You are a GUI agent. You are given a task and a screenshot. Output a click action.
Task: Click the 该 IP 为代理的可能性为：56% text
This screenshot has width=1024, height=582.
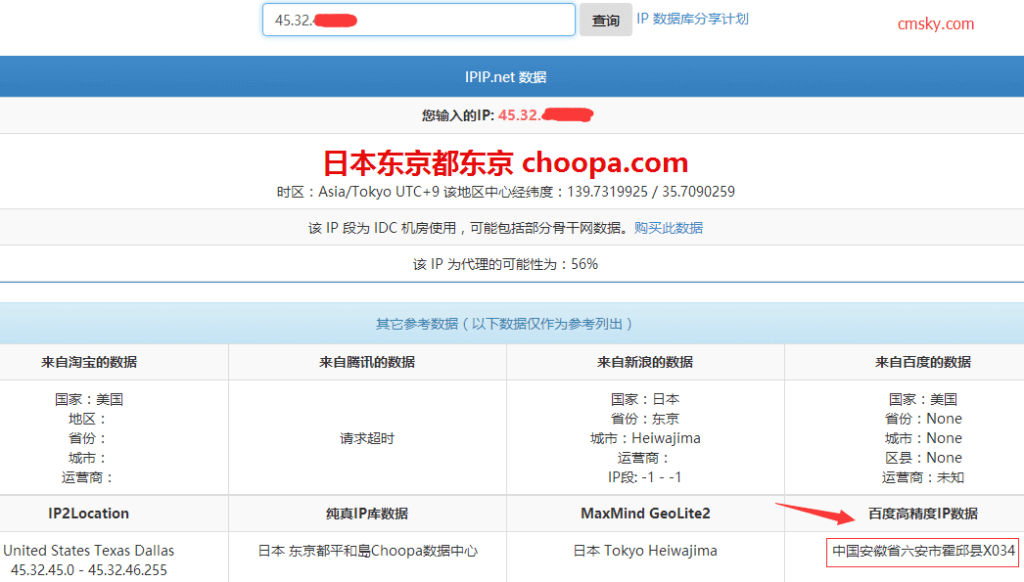[x=505, y=265]
